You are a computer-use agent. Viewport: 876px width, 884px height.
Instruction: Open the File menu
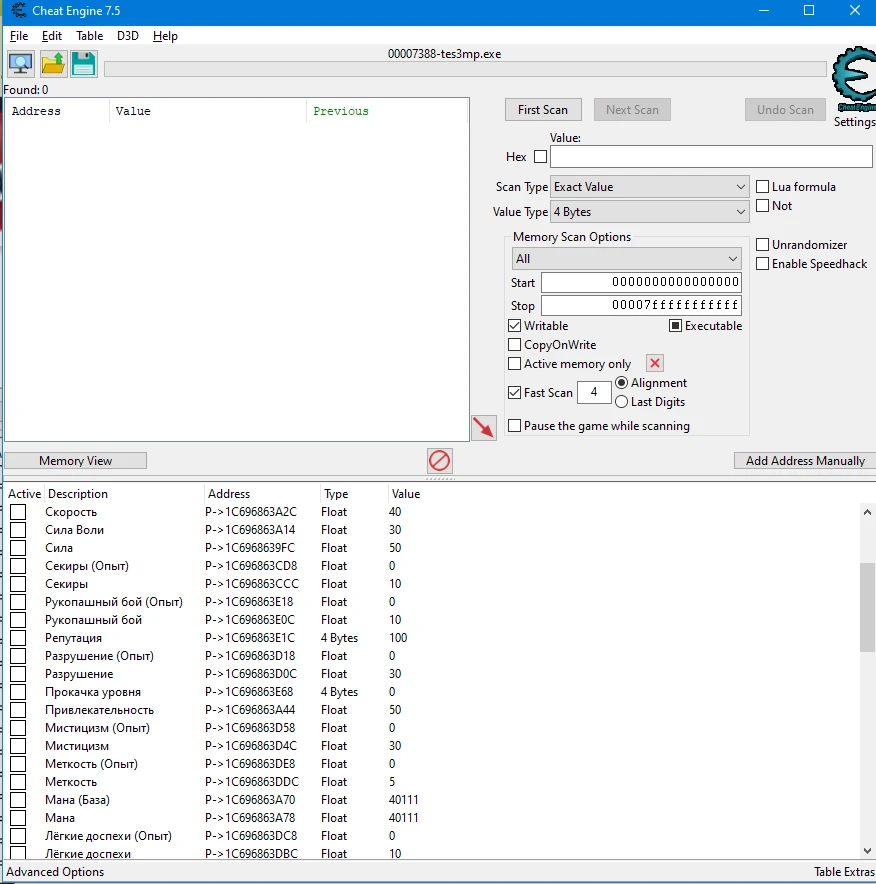pos(19,36)
